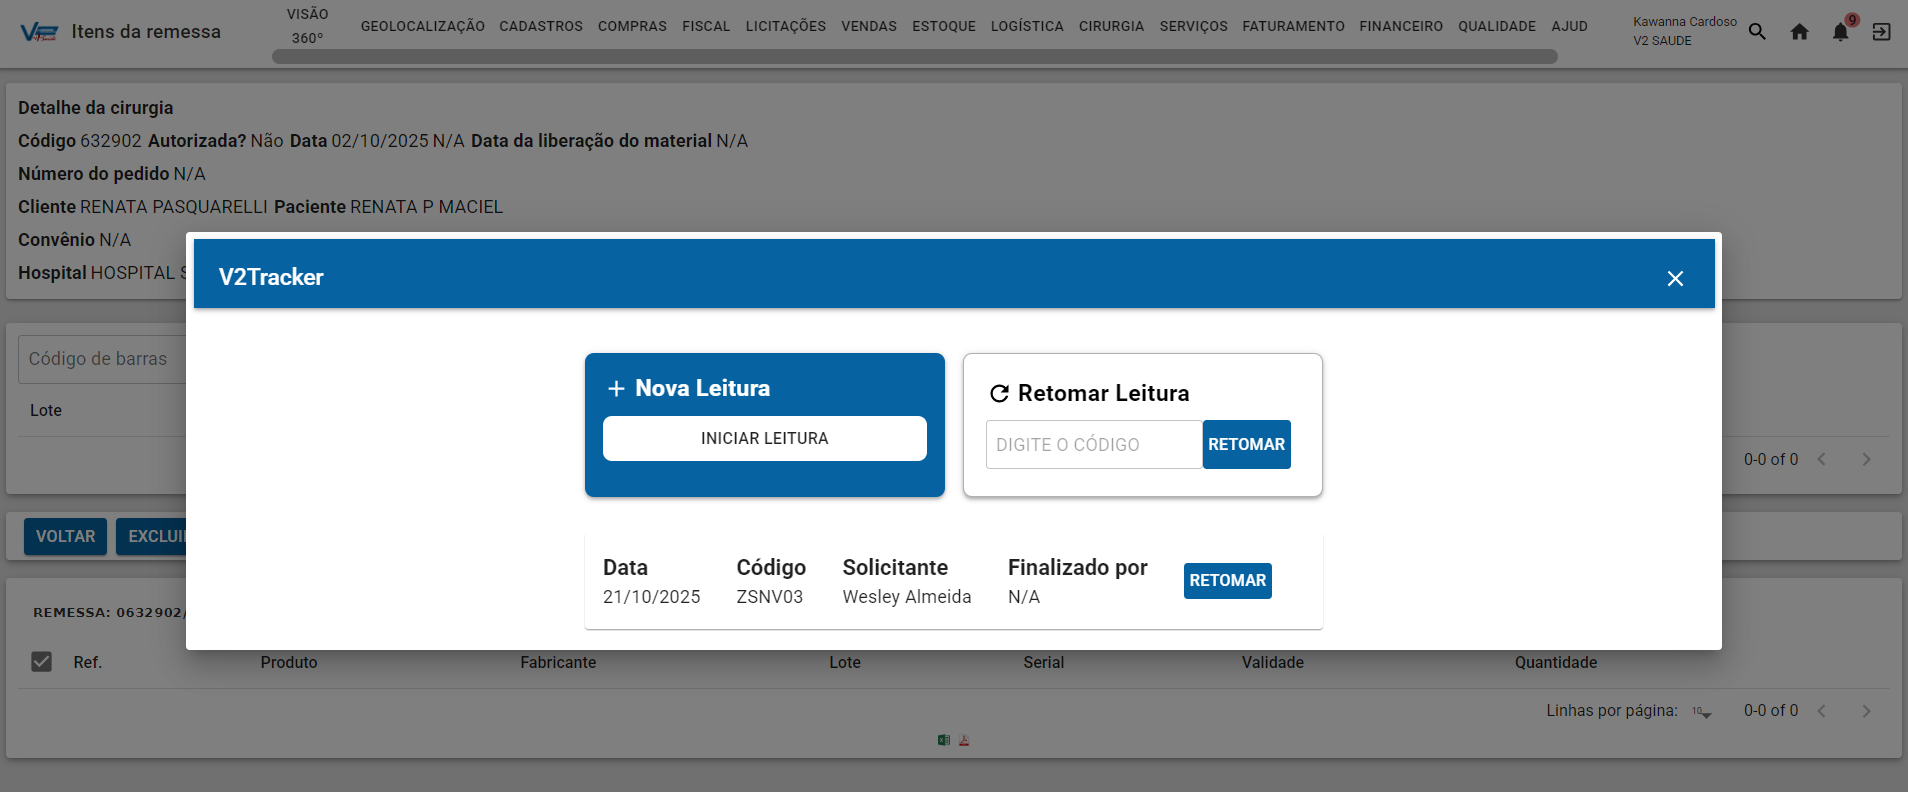
Task: Click the horizontal menu scrollbar
Action: pos(914,57)
